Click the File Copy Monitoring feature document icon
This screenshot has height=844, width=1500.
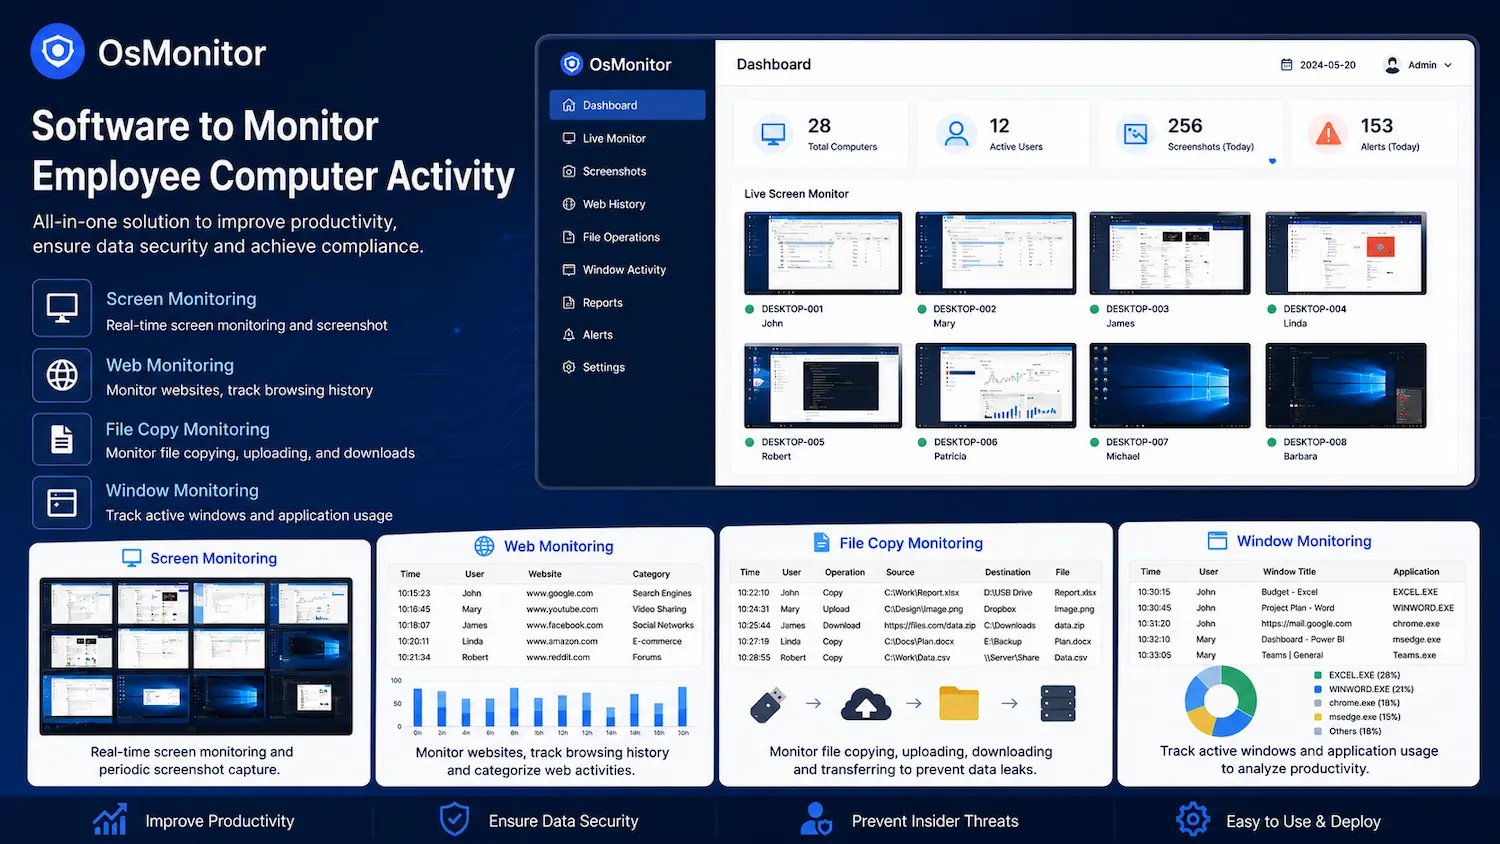pos(62,439)
